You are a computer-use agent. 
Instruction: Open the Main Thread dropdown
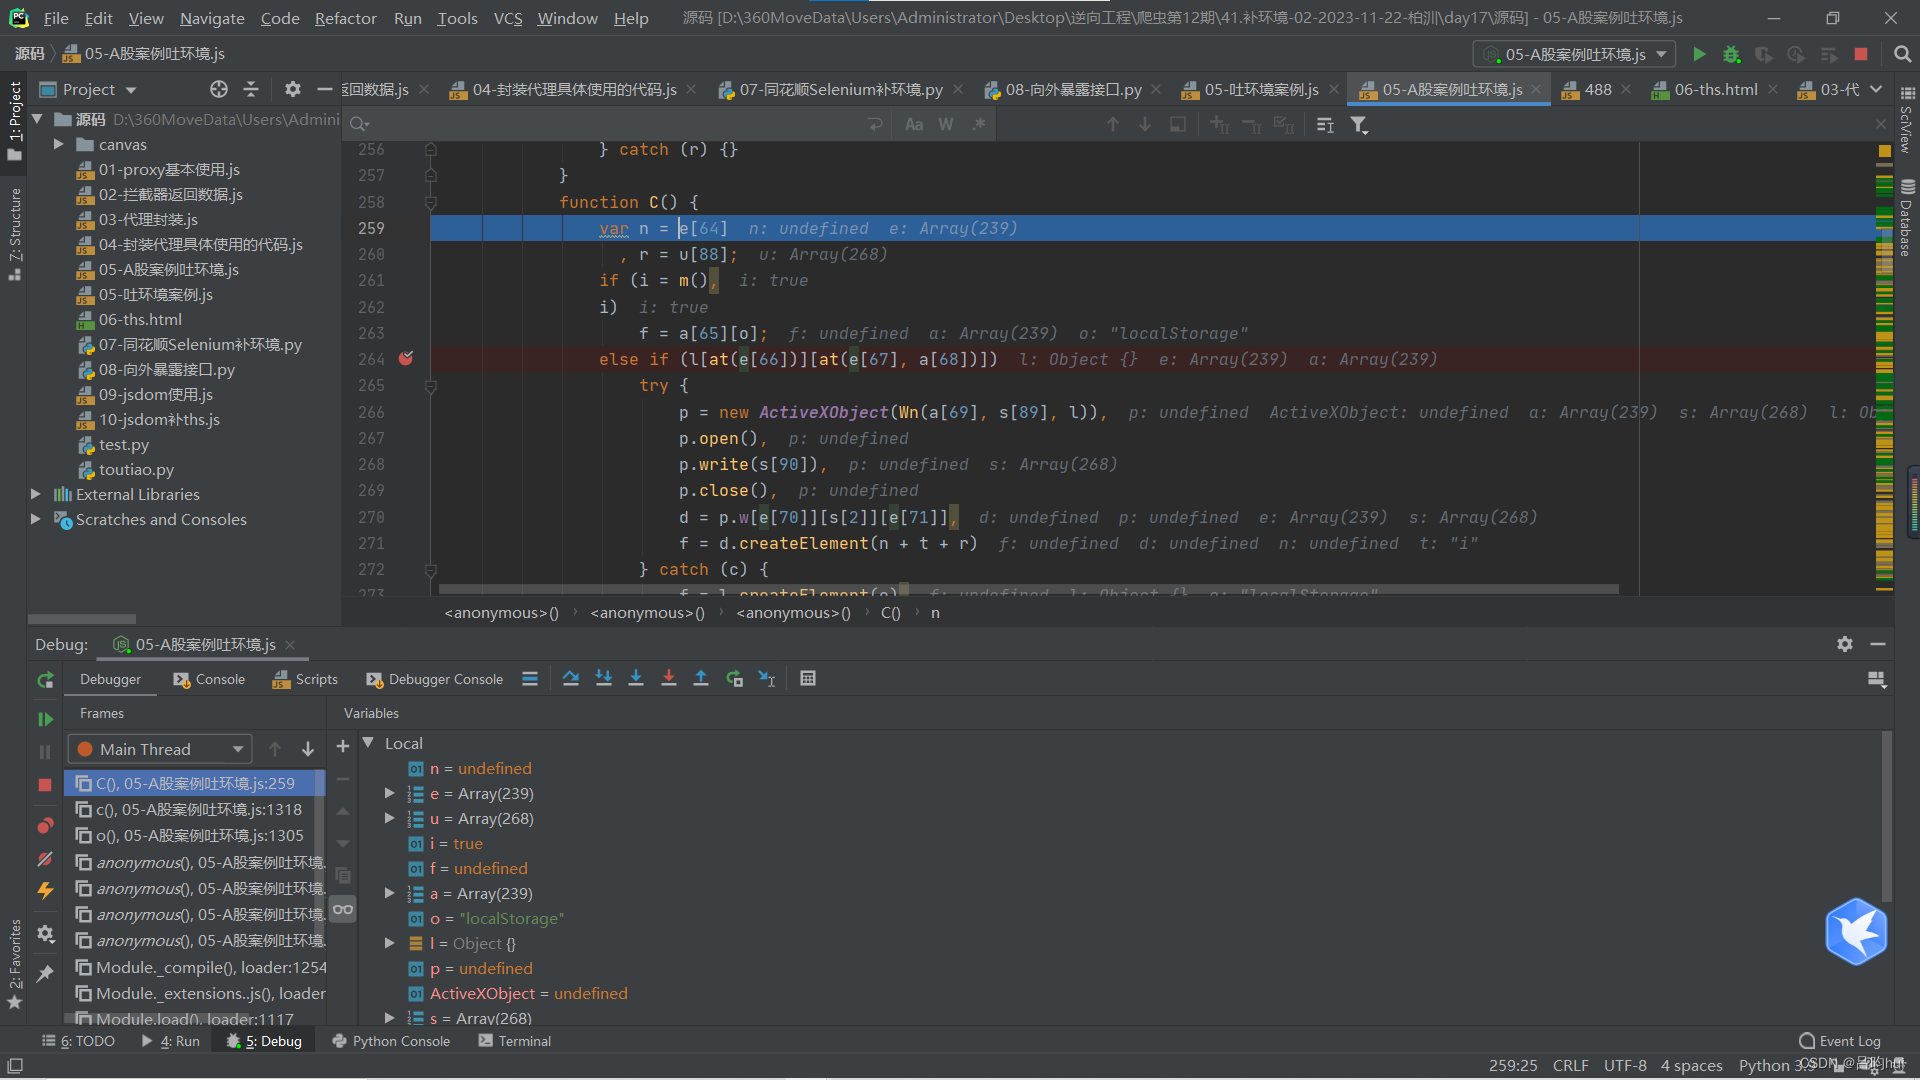tap(159, 749)
